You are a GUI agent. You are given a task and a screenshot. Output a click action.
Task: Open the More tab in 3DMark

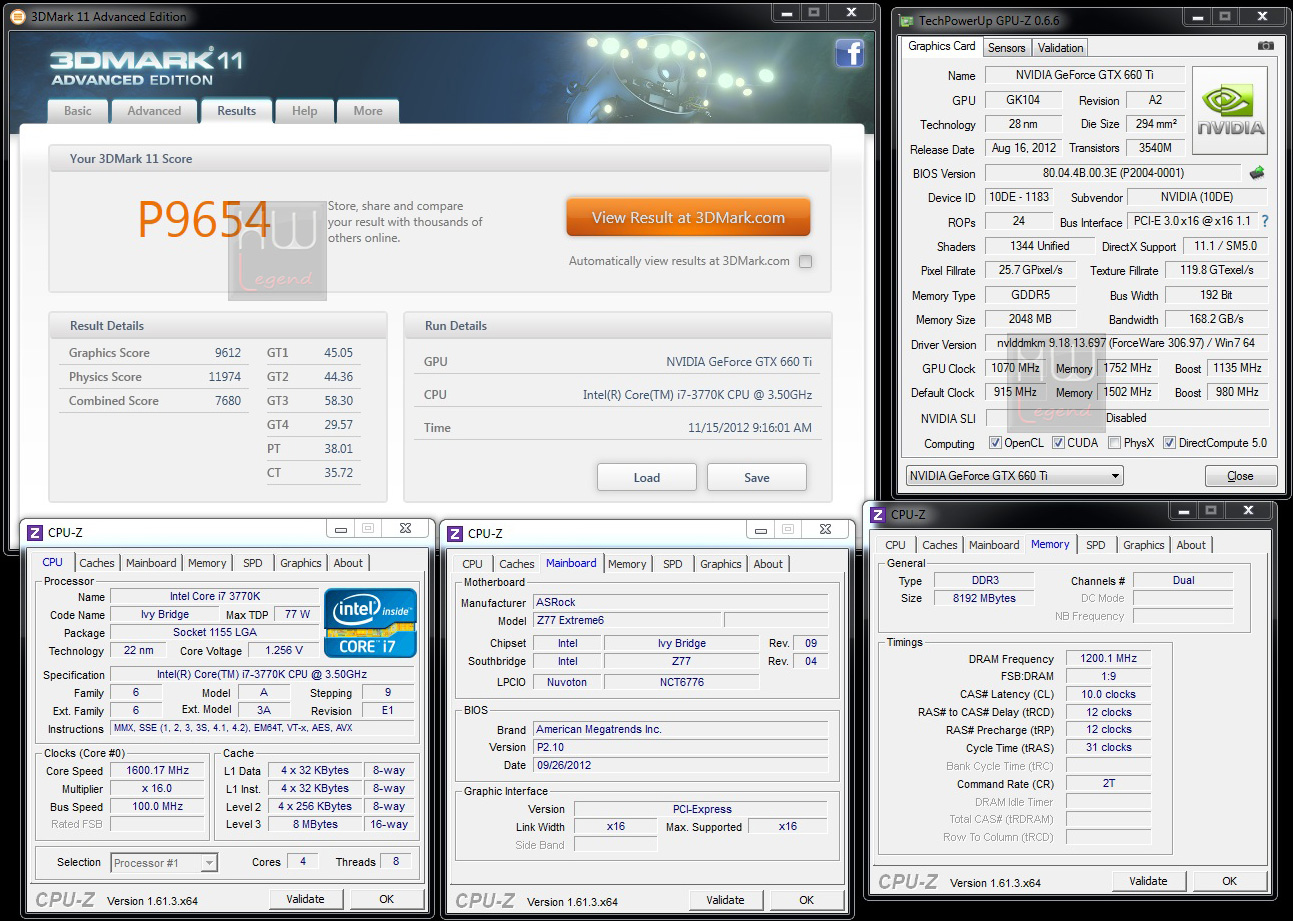[x=368, y=111]
